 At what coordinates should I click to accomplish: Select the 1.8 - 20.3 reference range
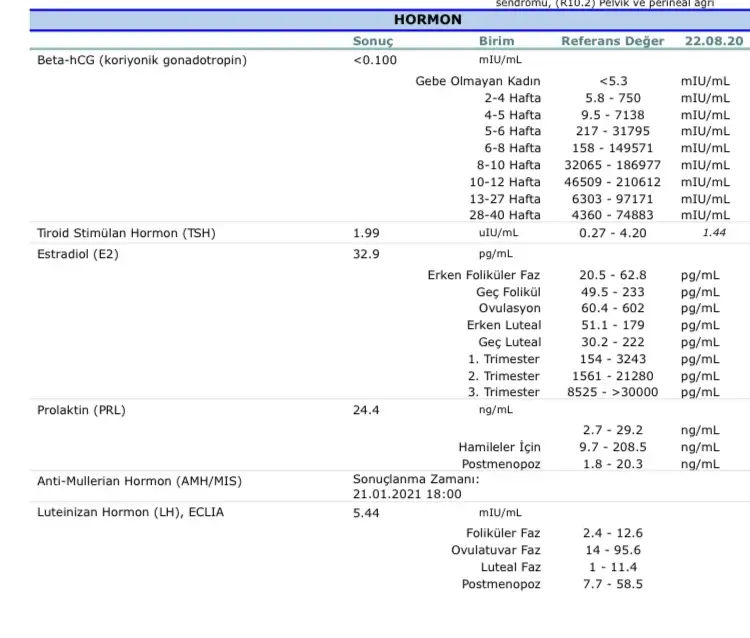click(613, 464)
